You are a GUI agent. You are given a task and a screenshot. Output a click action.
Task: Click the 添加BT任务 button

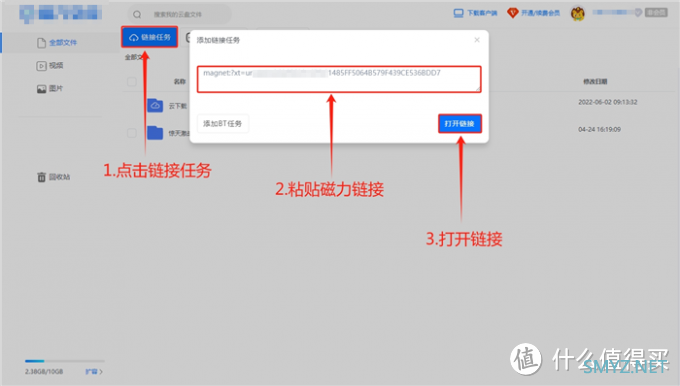point(222,124)
